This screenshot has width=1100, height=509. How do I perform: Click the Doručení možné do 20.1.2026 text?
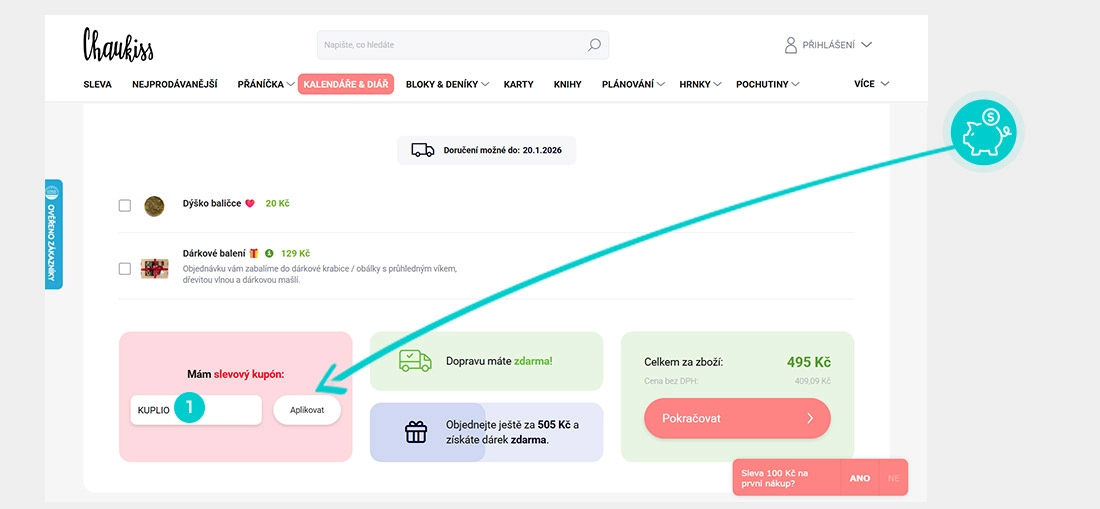pyautogui.click(x=503, y=151)
